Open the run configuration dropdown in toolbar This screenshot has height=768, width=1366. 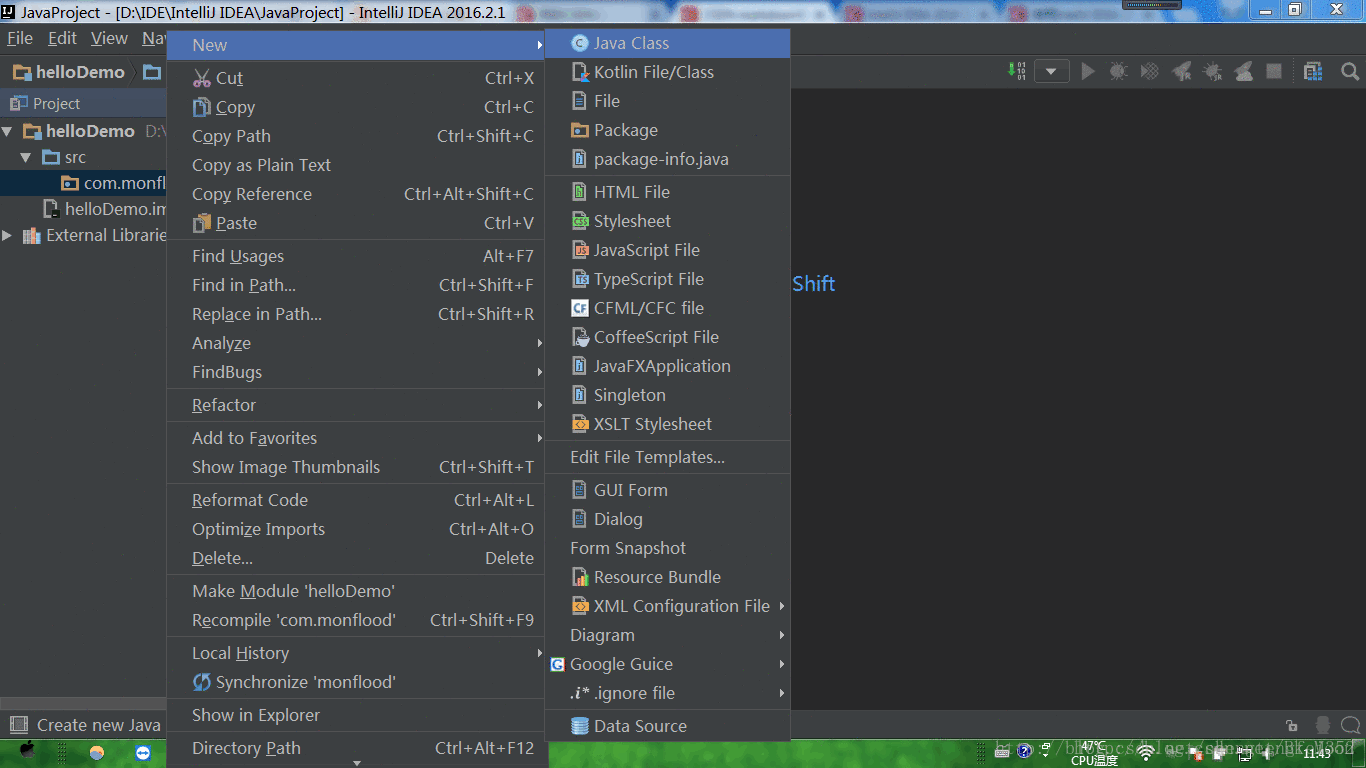coord(1051,71)
